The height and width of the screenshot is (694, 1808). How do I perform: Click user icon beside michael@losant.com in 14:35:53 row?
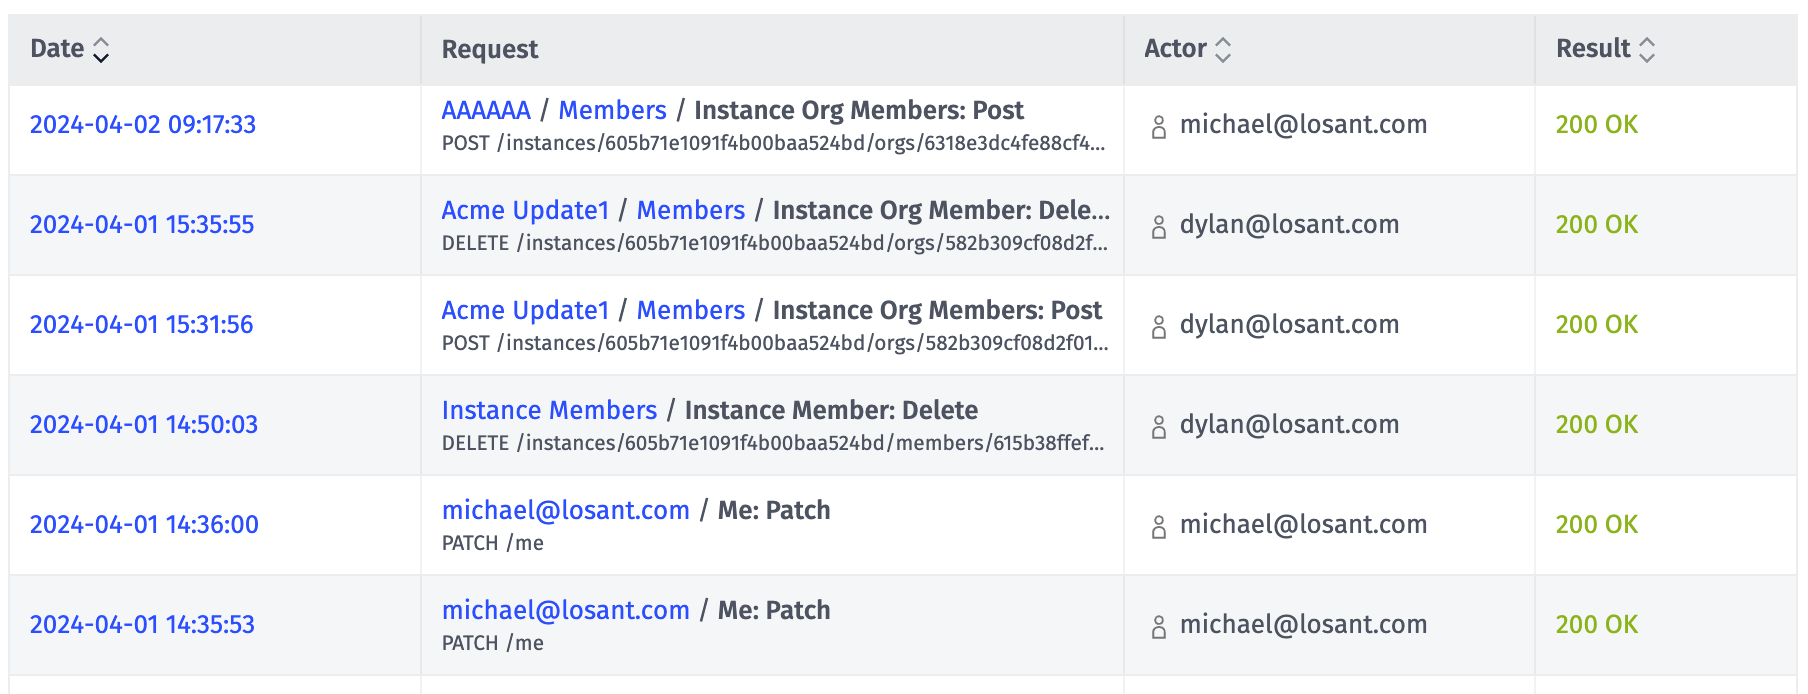coord(1159,627)
